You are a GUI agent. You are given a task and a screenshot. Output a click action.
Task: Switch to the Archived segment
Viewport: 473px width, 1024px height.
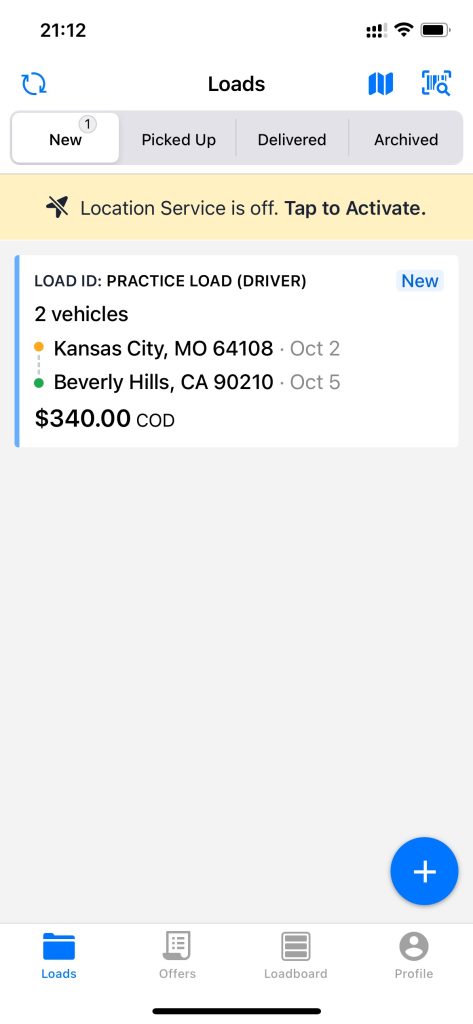(406, 140)
